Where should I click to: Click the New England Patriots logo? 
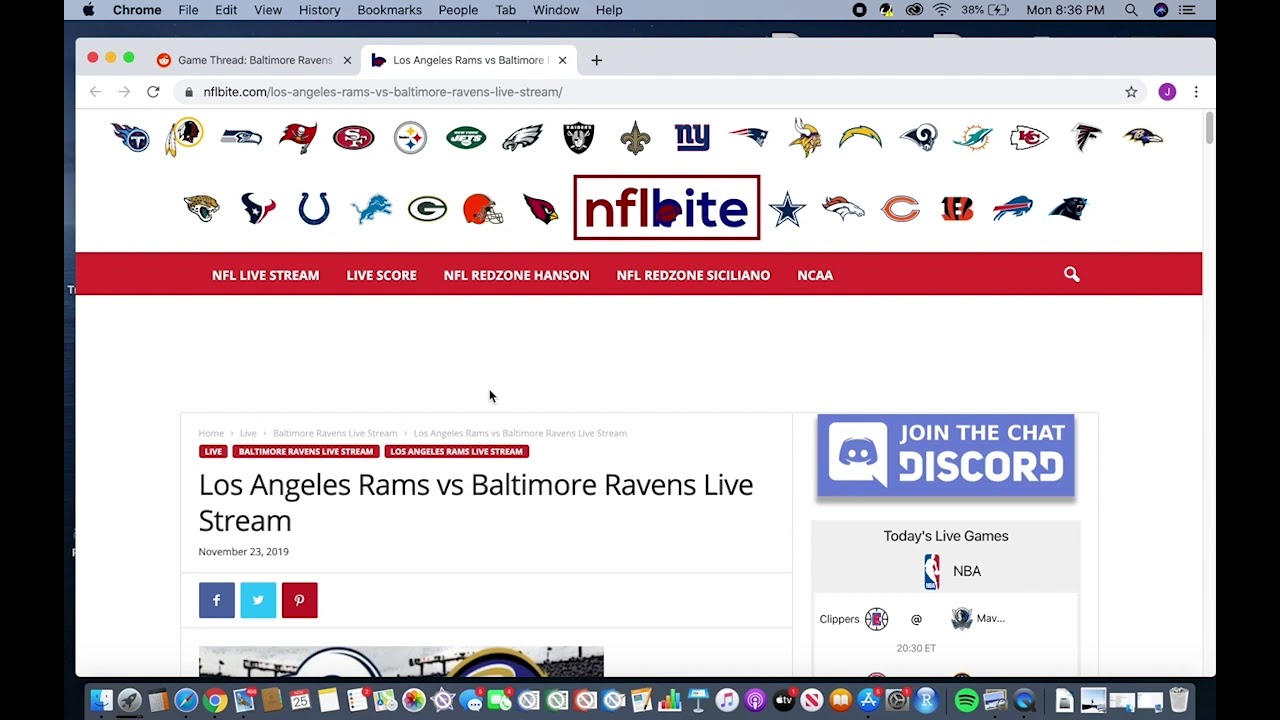click(x=748, y=137)
